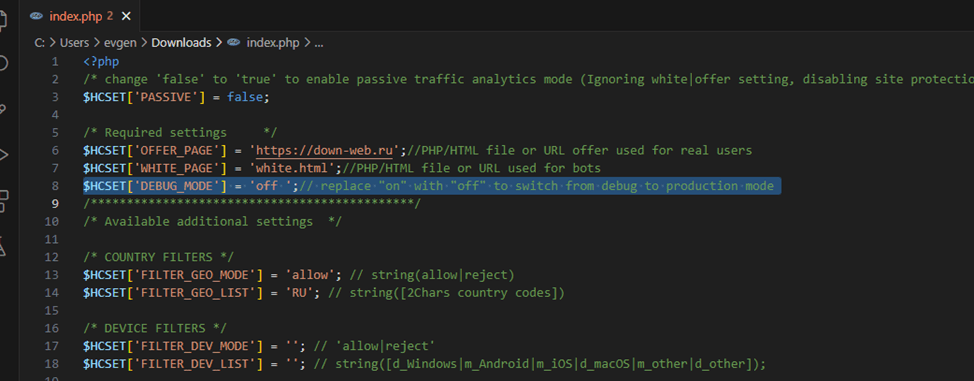Open the 'C:' breadcrumb segment

click(x=40, y=43)
